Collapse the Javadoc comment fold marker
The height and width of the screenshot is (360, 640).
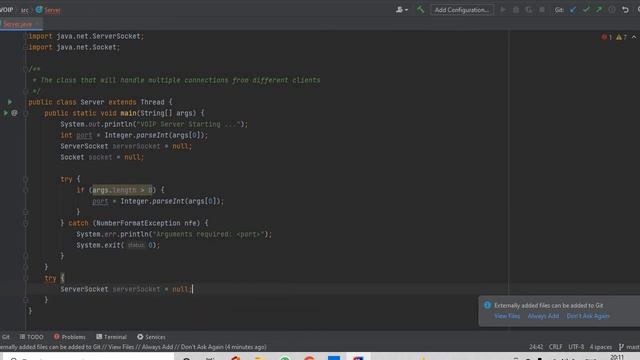[x=26, y=69]
